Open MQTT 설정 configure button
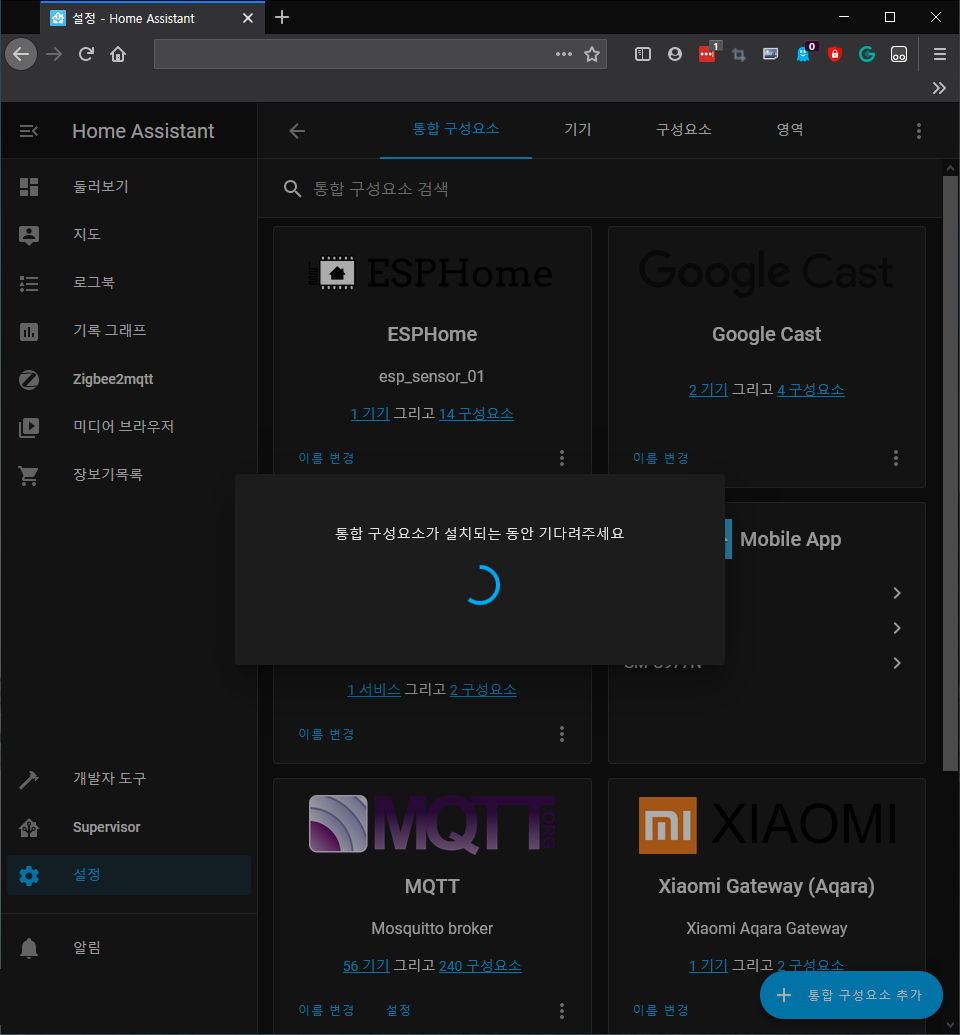This screenshot has height=1035, width=960. [398, 1011]
